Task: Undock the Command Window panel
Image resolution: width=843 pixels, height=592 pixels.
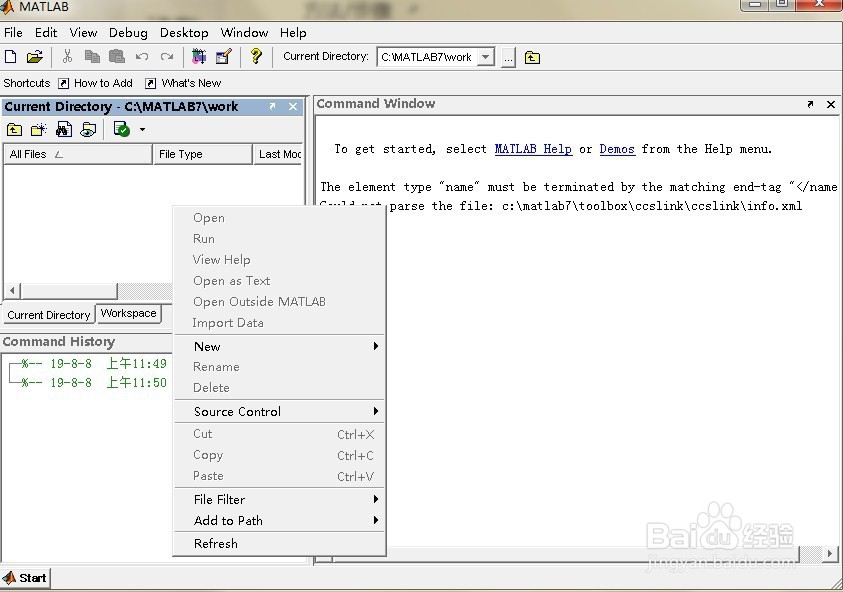Action: [x=810, y=104]
